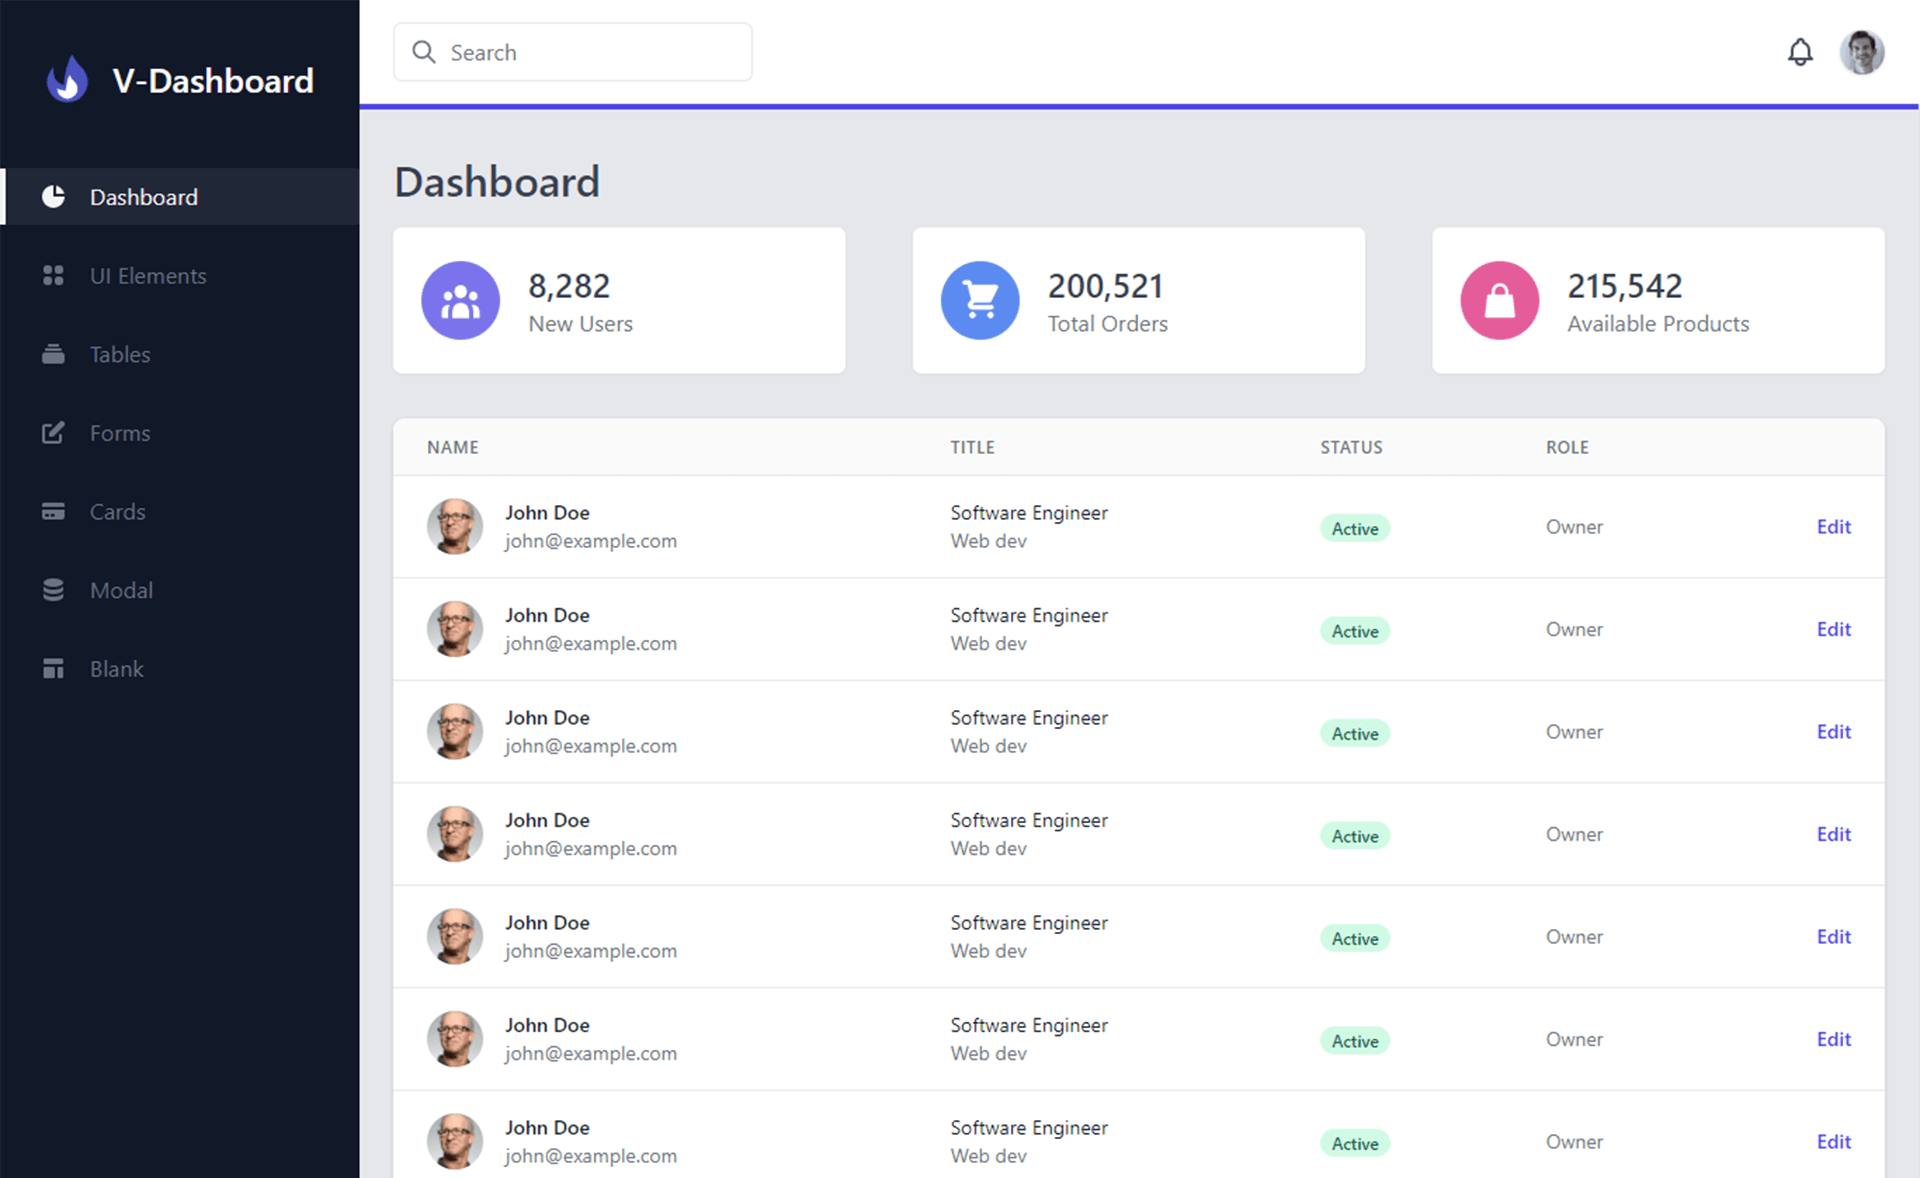The height and width of the screenshot is (1178, 1920).
Task: Click the Available Products pink icon
Action: [1498, 300]
